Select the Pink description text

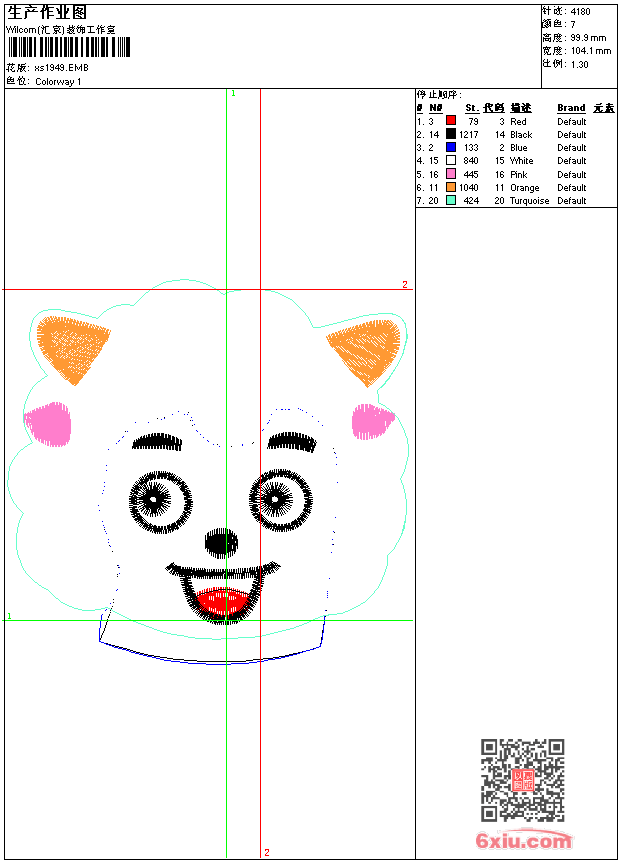(x=518, y=174)
